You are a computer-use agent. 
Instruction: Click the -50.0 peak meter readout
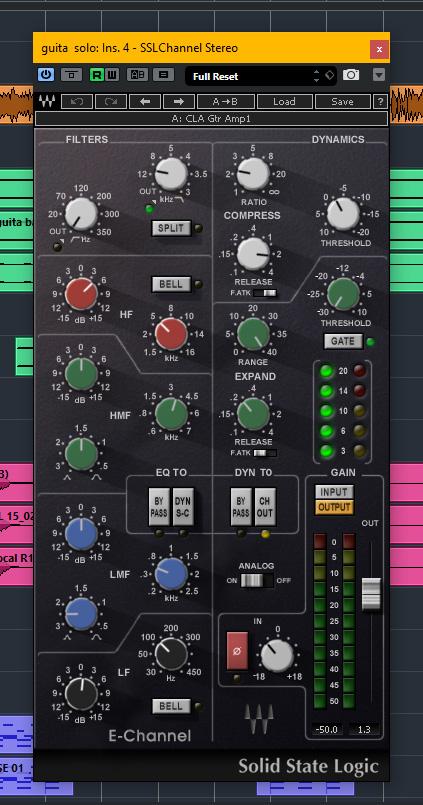click(x=328, y=729)
